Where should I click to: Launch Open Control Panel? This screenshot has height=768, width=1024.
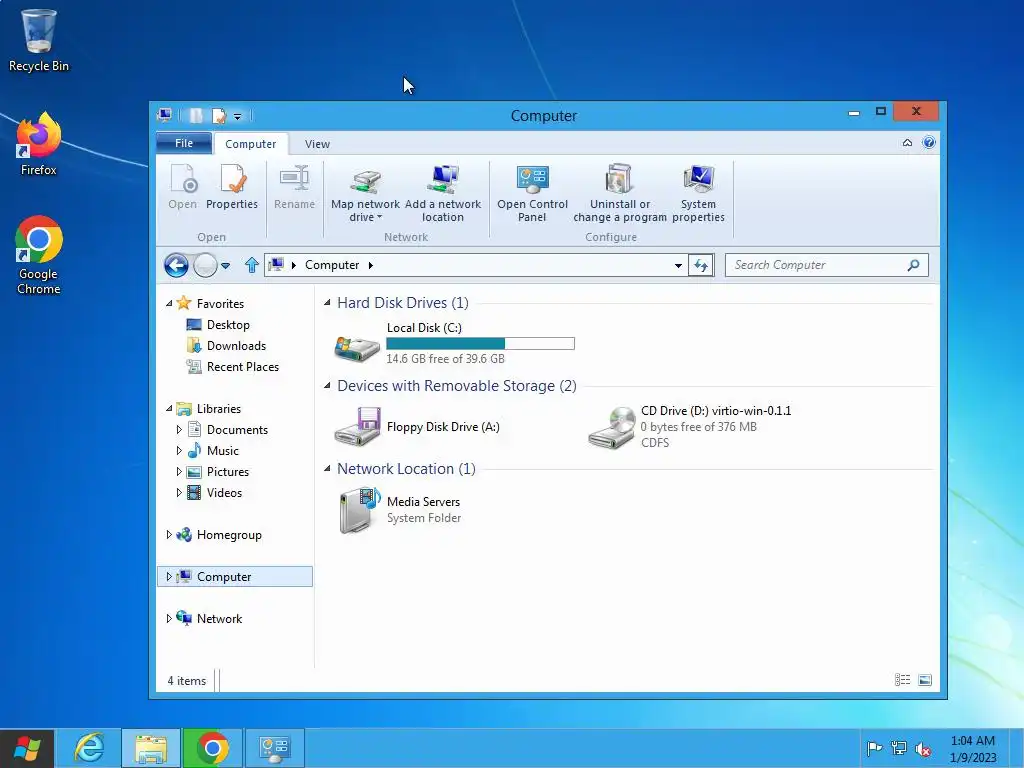tap(532, 193)
